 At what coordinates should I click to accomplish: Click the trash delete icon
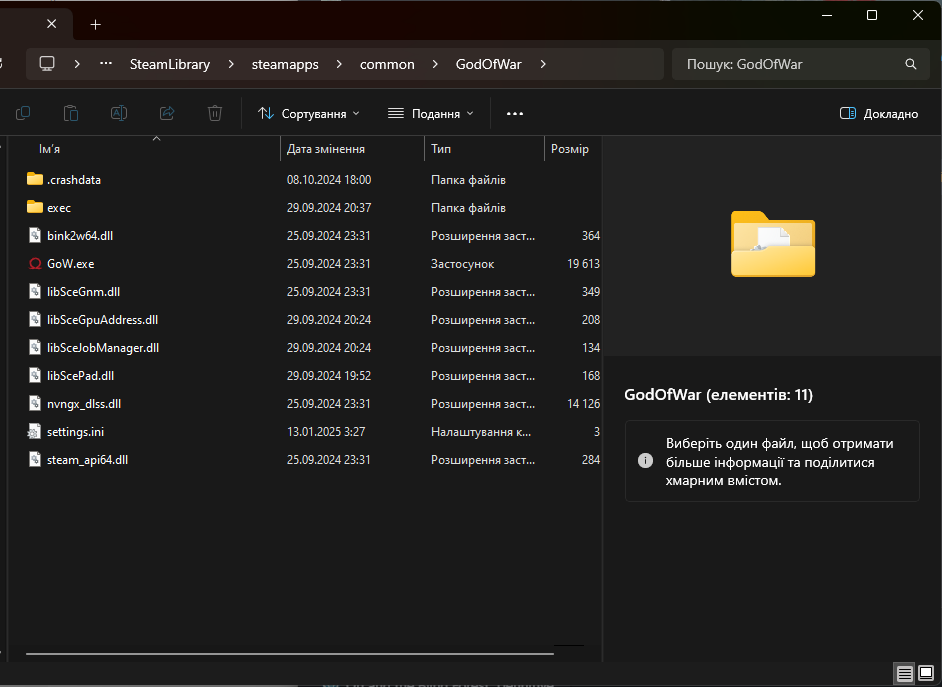(x=215, y=113)
